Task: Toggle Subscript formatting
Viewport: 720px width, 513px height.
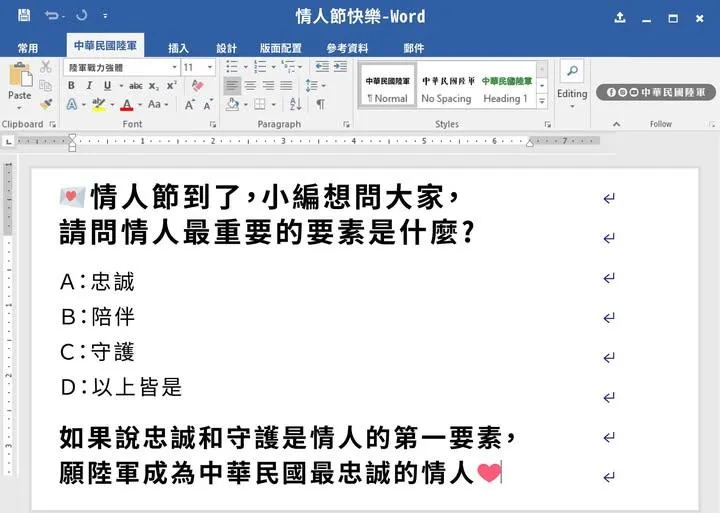Action: (x=154, y=86)
